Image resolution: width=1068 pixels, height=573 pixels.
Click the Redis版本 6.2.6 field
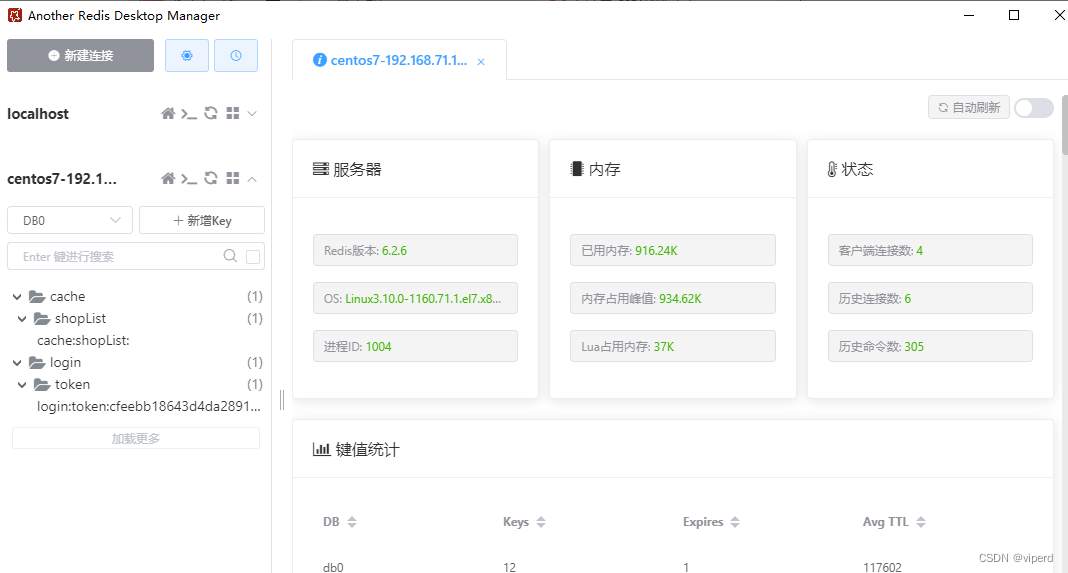point(415,250)
